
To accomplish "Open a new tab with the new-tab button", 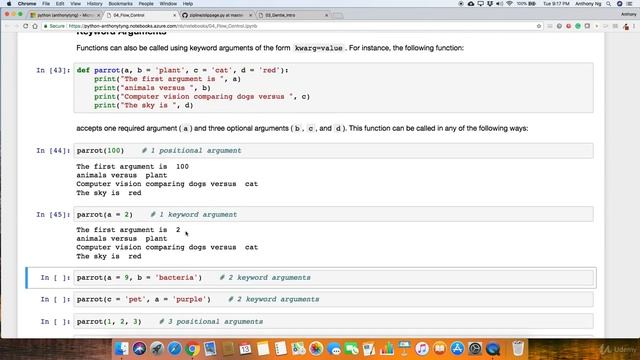I will (x=337, y=16).
